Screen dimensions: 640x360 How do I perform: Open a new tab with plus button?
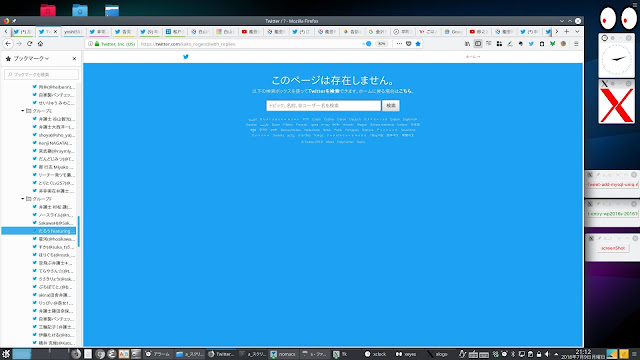[567, 31]
